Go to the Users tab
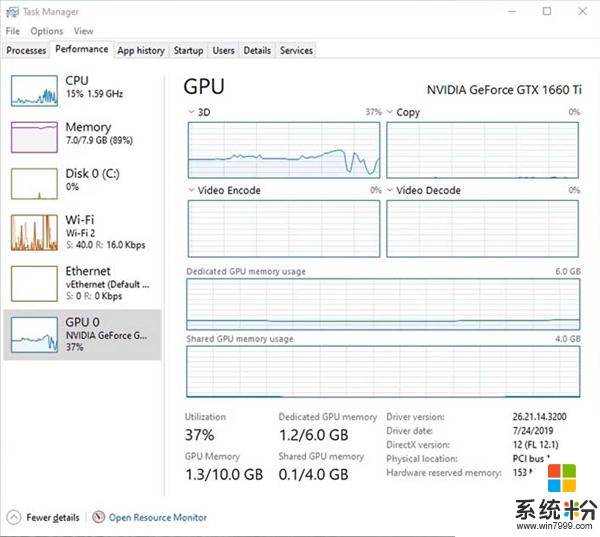The height and width of the screenshot is (537, 600). pyautogui.click(x=223, y=51)
